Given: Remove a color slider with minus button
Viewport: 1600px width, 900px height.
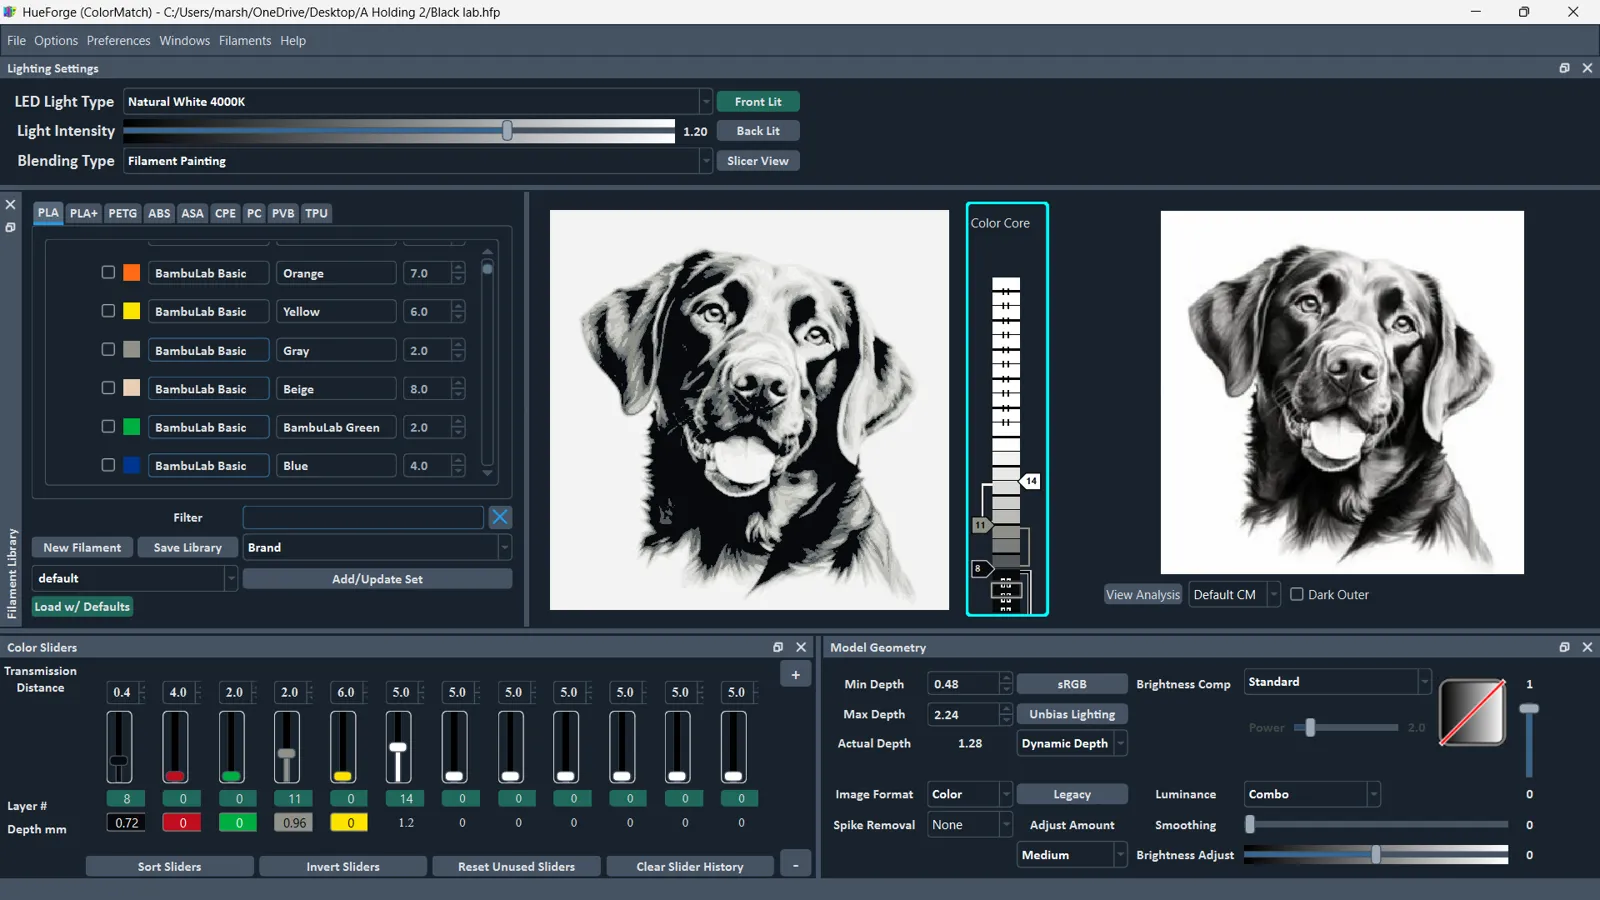Looking at the screenshot, I should (795, 866).
